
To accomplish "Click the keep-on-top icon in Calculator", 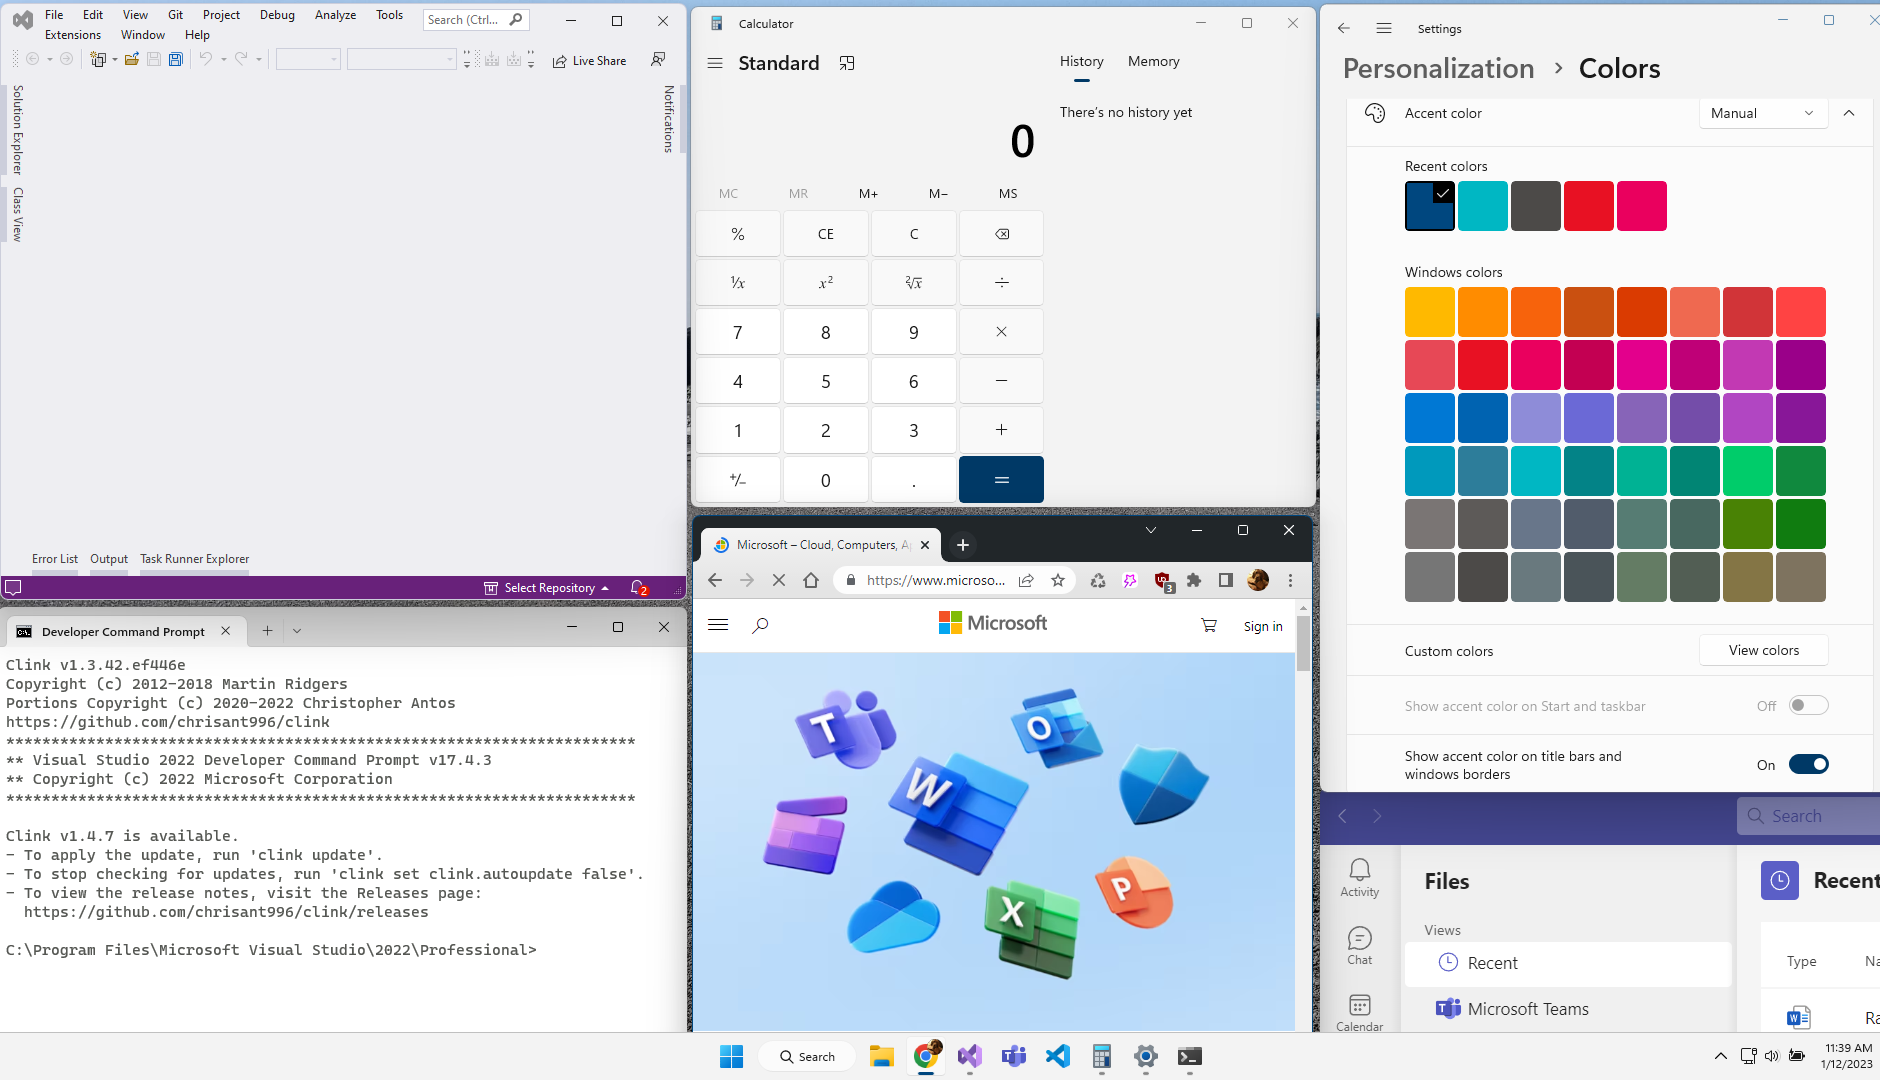I will point(847,63).
